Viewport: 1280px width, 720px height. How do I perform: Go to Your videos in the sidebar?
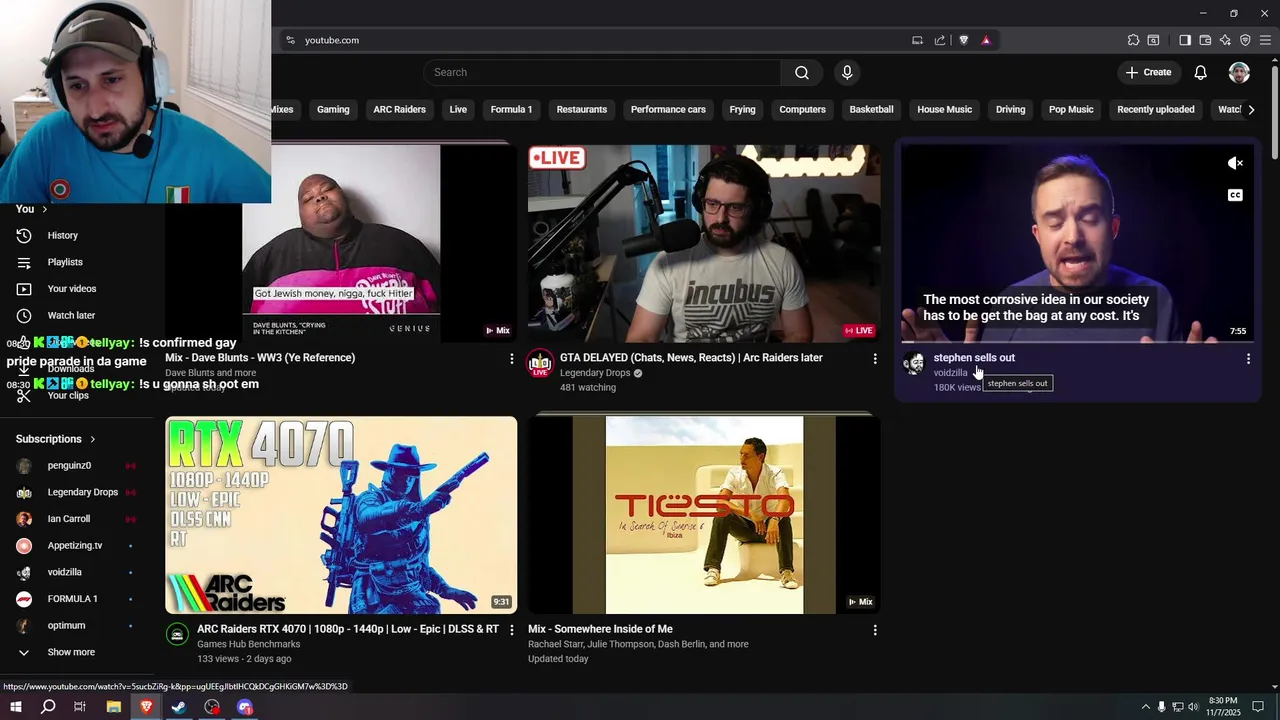72,289
